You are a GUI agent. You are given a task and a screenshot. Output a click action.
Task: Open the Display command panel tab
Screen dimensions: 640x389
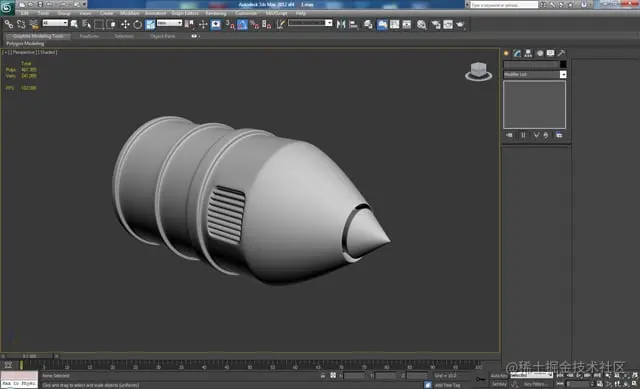click(x=551, y=53)
